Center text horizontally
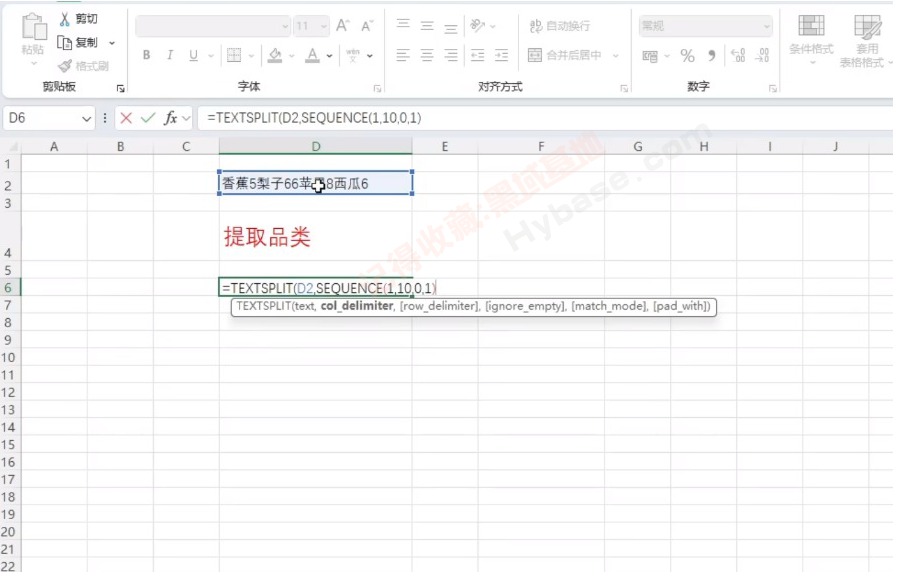 point(427,55)
